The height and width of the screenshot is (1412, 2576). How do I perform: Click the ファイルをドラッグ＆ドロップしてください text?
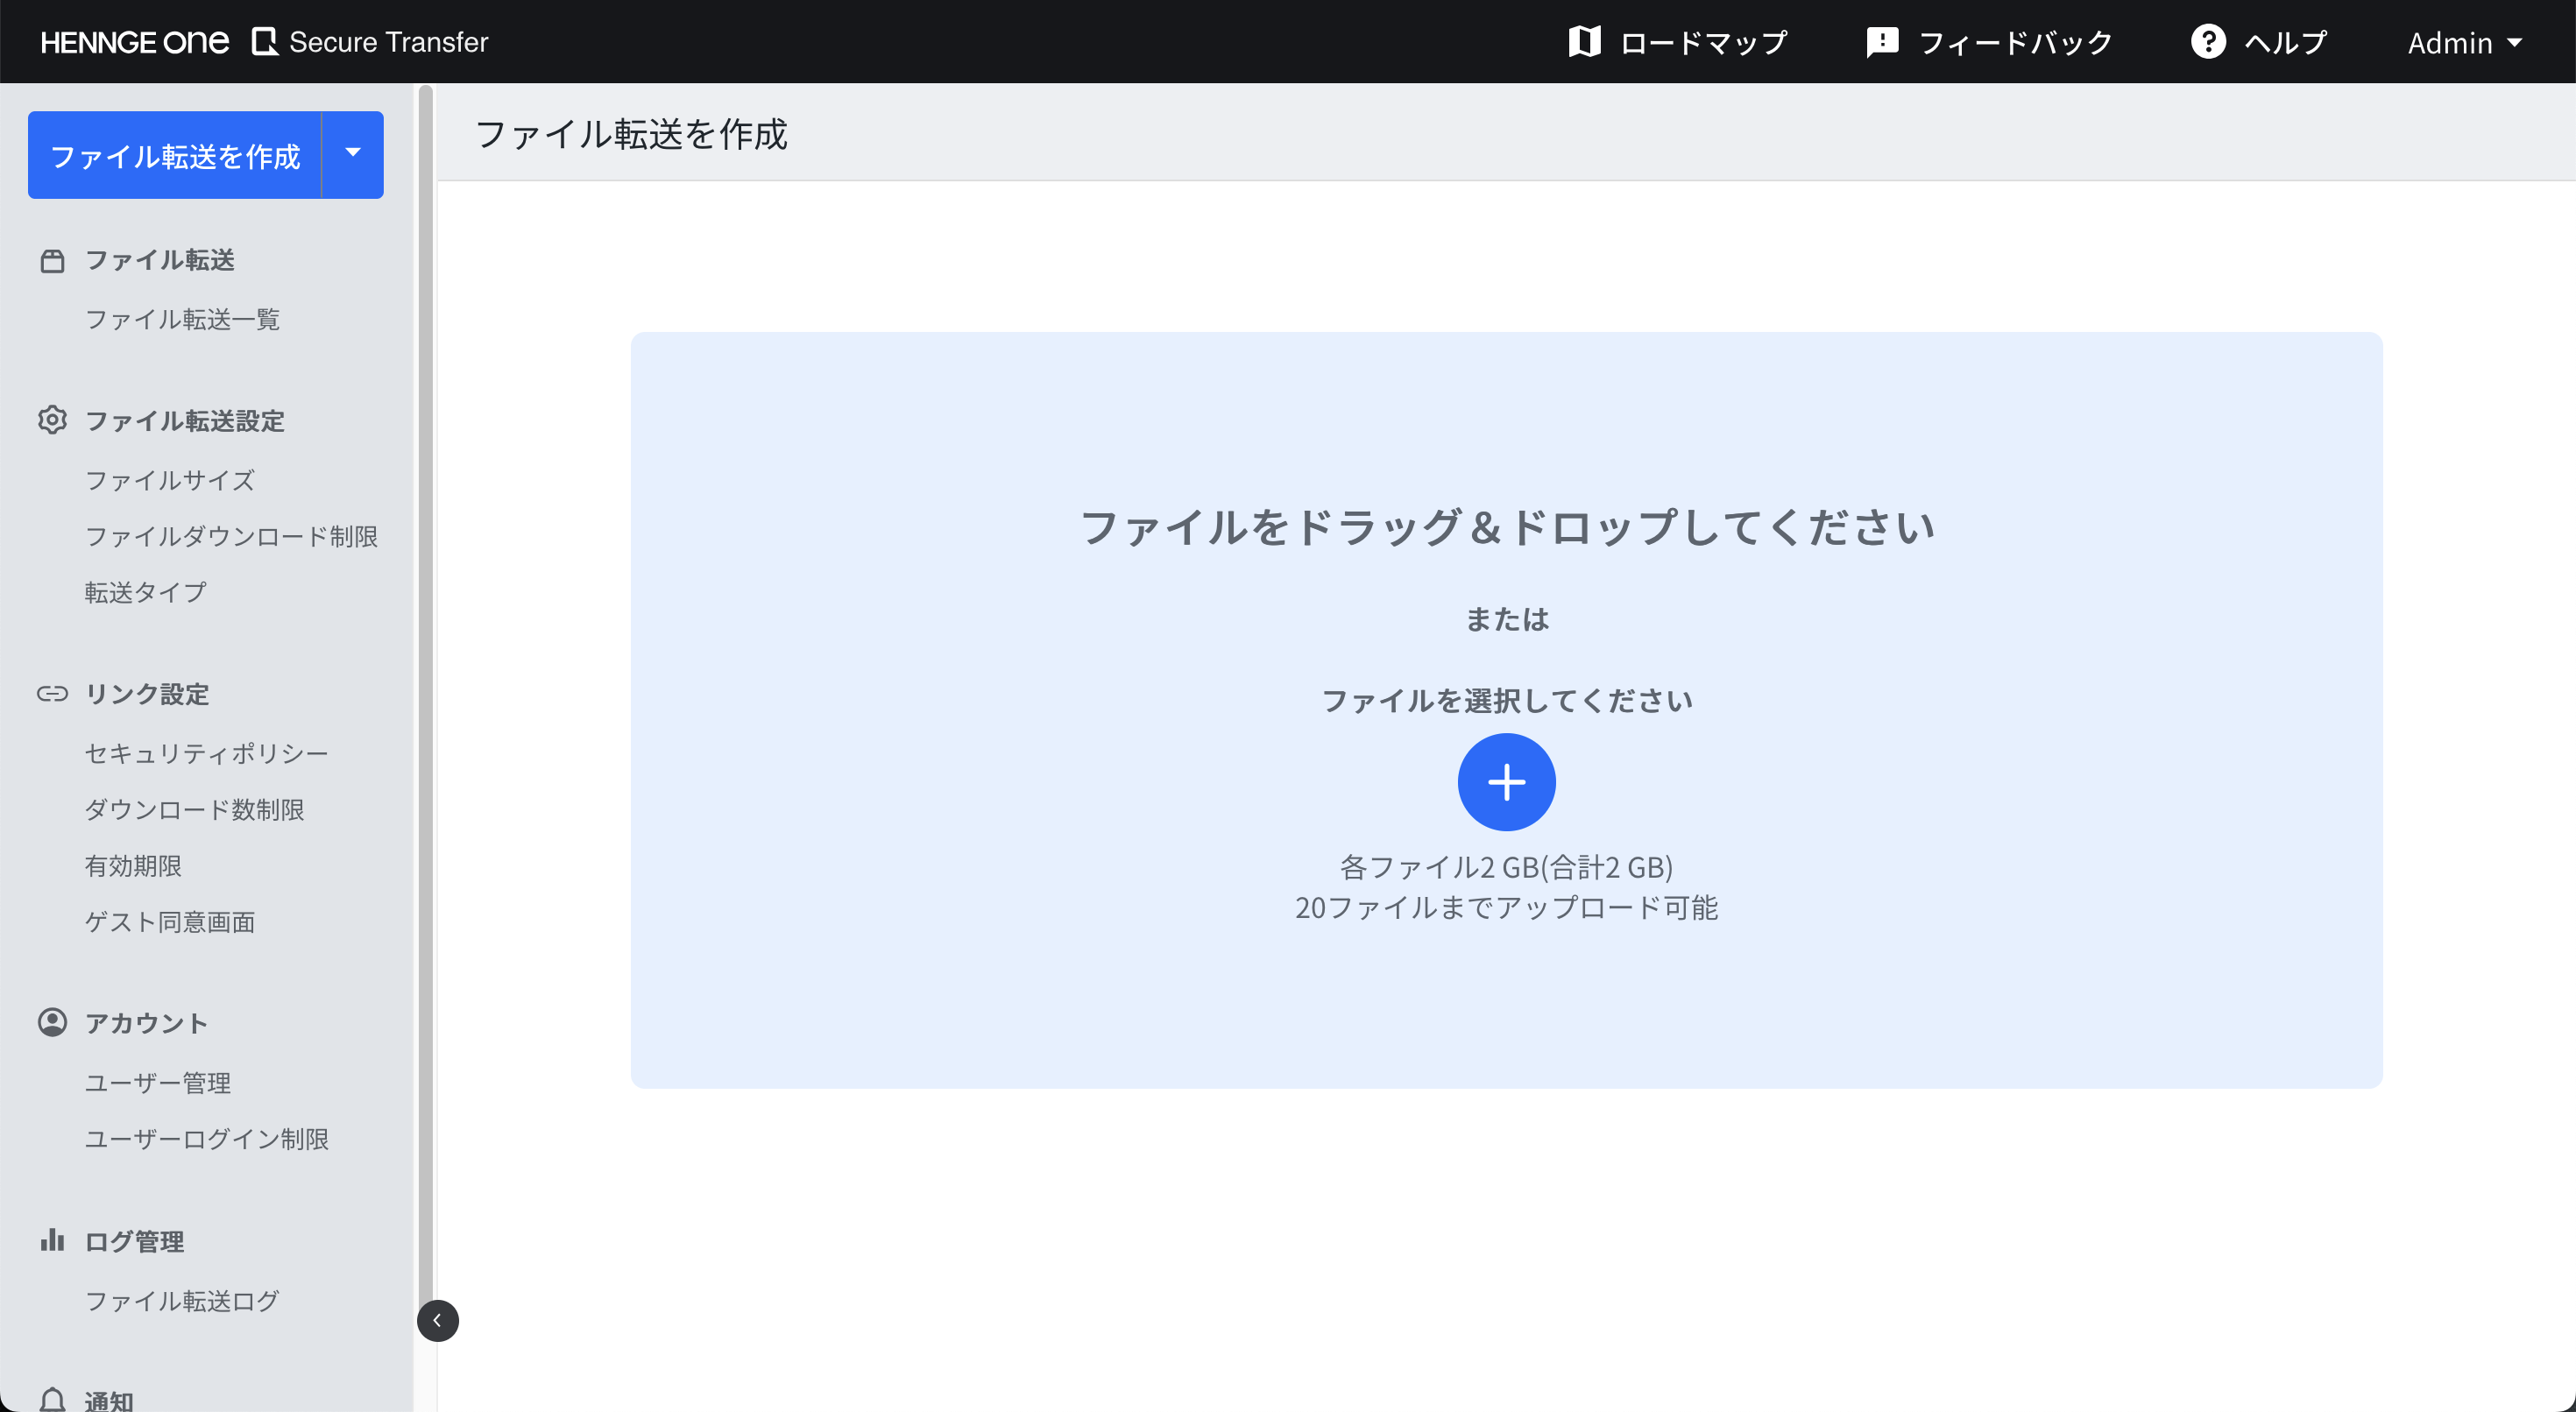coord(1507,526)
